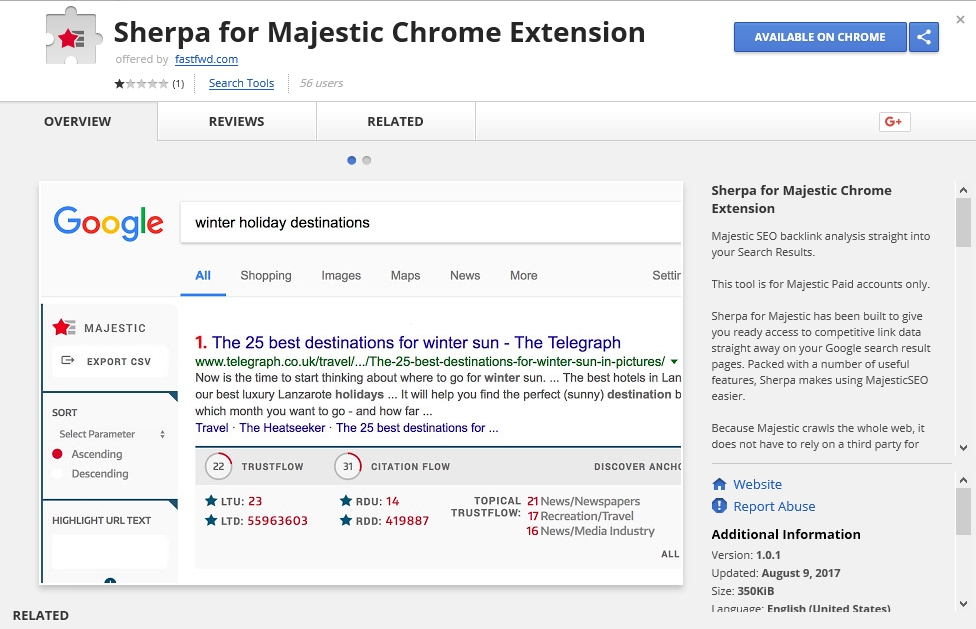Screen dimensions: 976x629
Task: Select the Descending sort radio button
Action: (57, 473)
